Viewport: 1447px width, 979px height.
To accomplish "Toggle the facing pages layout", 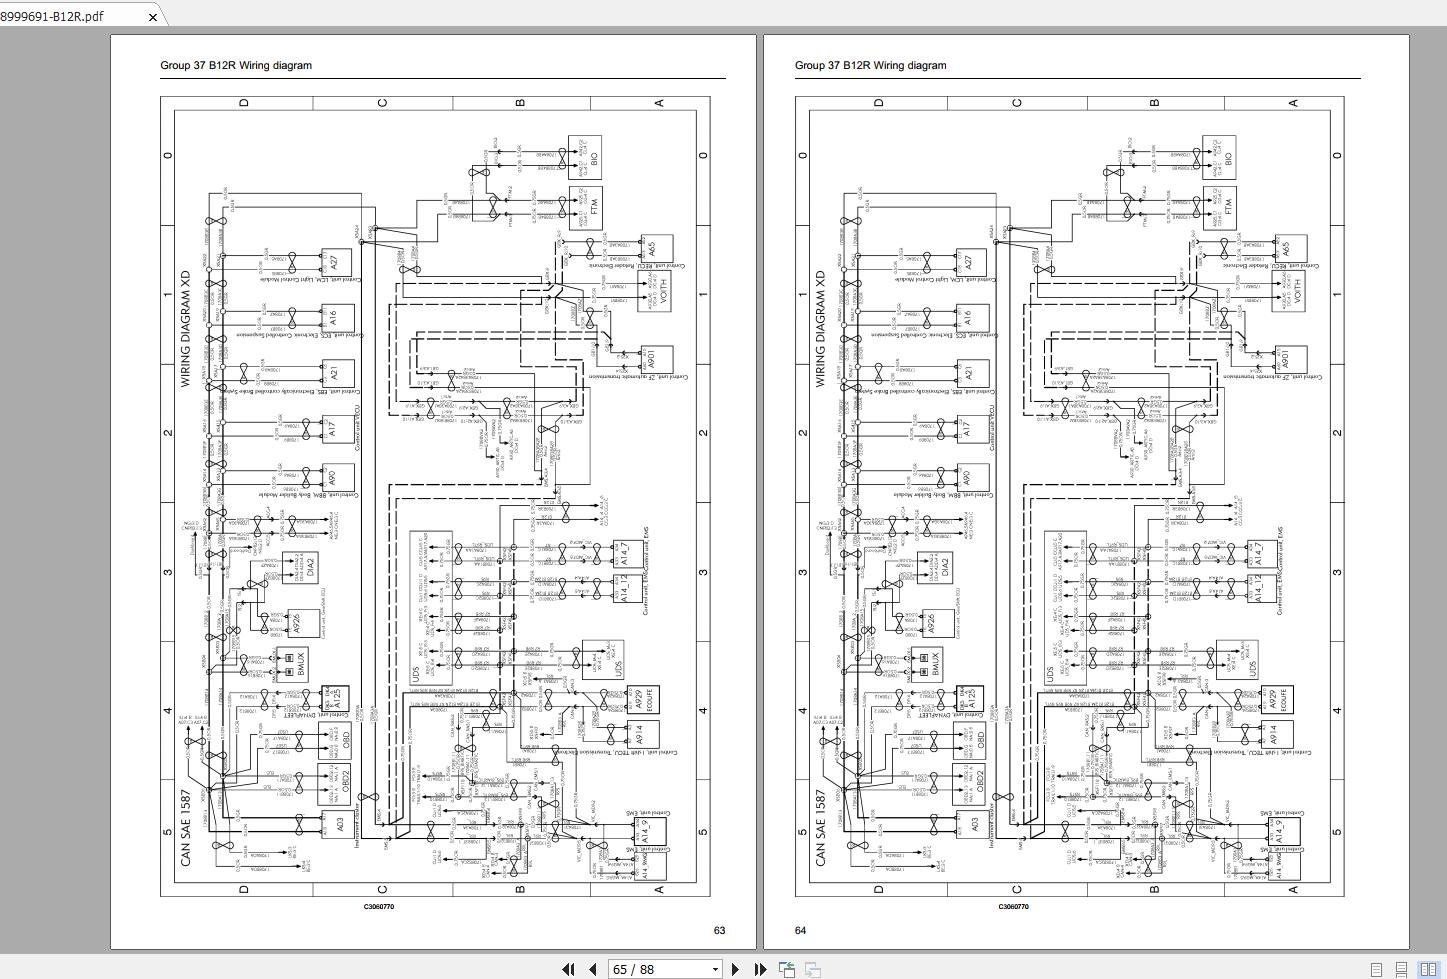I will pyautogui.click(x=1428, y=968).
